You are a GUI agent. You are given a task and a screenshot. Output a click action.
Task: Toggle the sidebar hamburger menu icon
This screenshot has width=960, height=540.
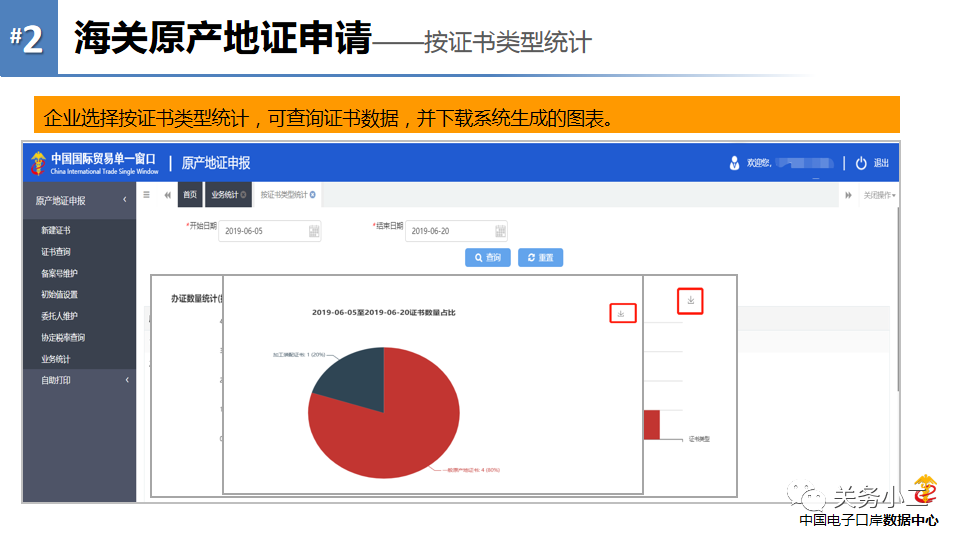coord(146,195)
